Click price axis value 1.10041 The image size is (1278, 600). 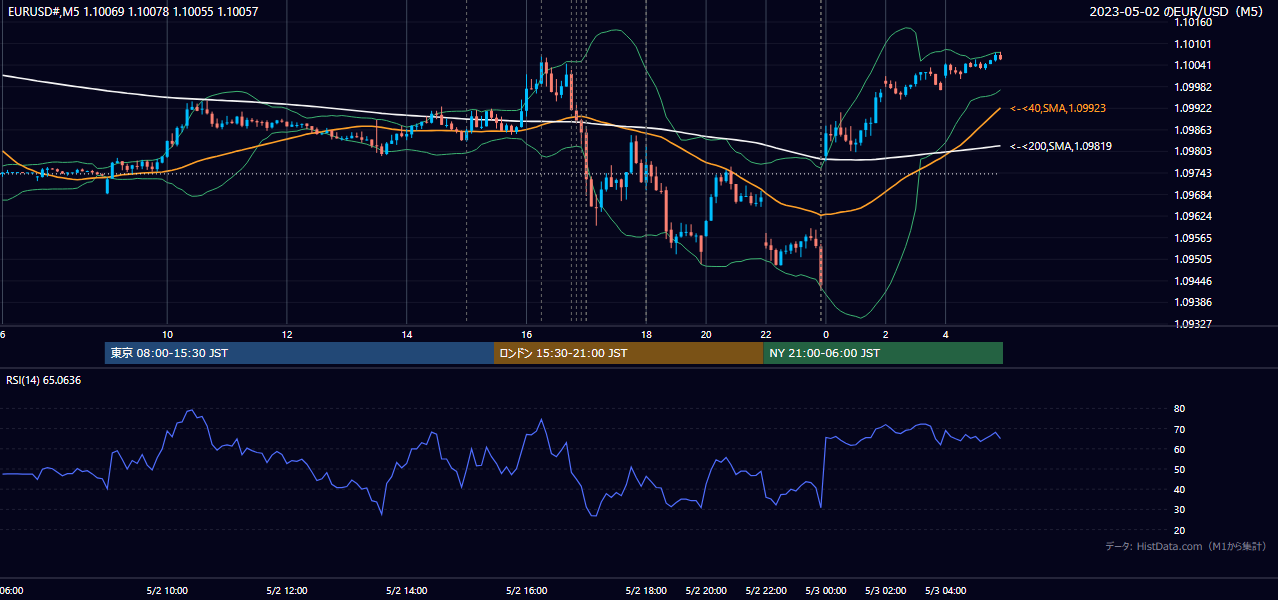click(x=1193, y=65)
